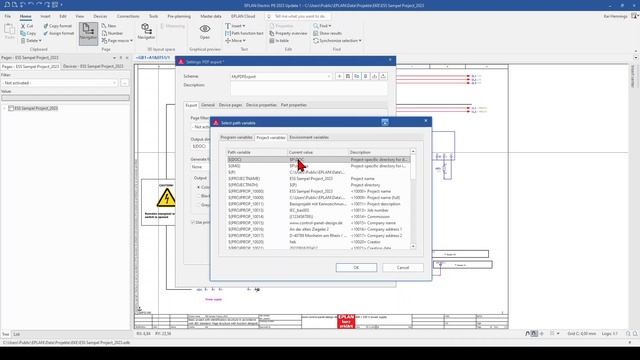Viewport: 640px width, 360px height.
Task: Click the Number pages icon
Action: [104, 33]
